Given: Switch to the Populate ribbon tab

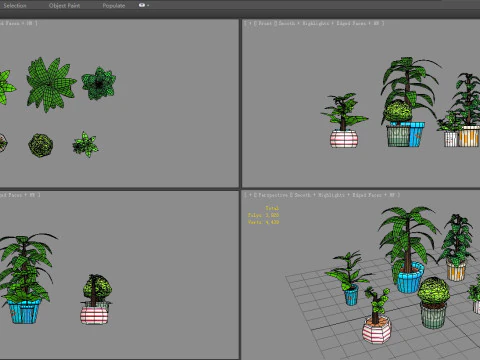Looking at the screenshot, I should click(x=114, y=5).
